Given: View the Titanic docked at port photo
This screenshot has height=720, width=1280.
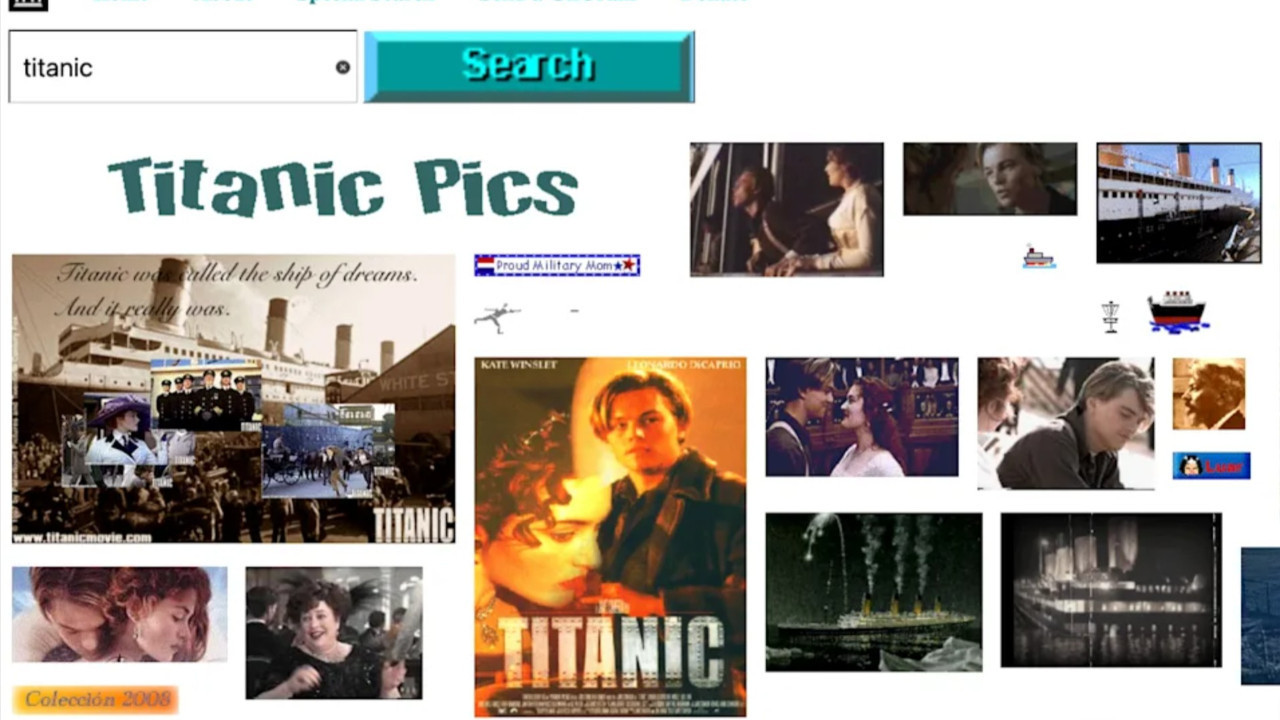Looking at the screenshot, I should (1178, 202).
